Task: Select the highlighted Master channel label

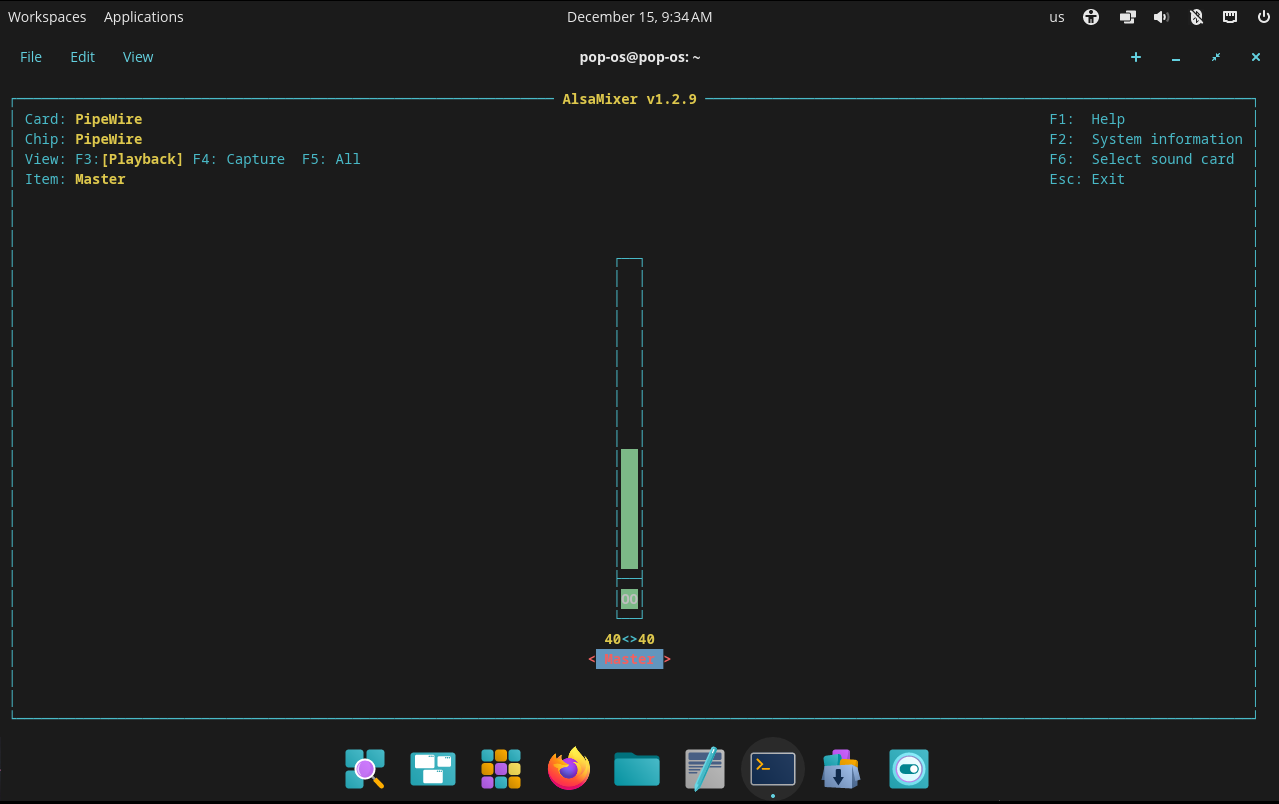Action: 629,659
